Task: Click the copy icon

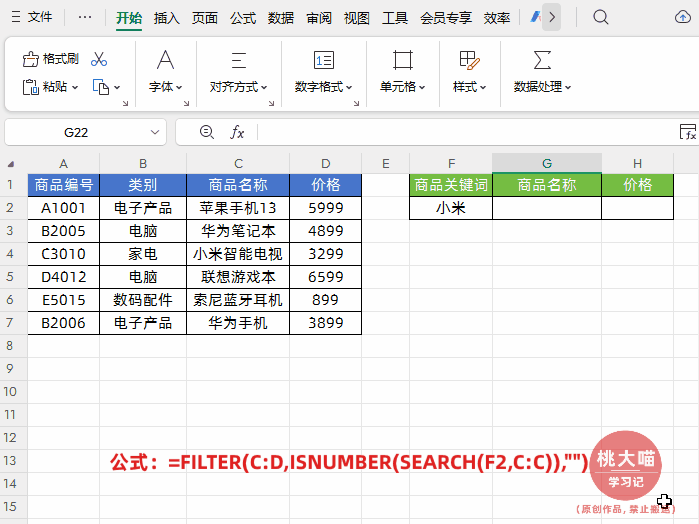Action: coord(101,87)
